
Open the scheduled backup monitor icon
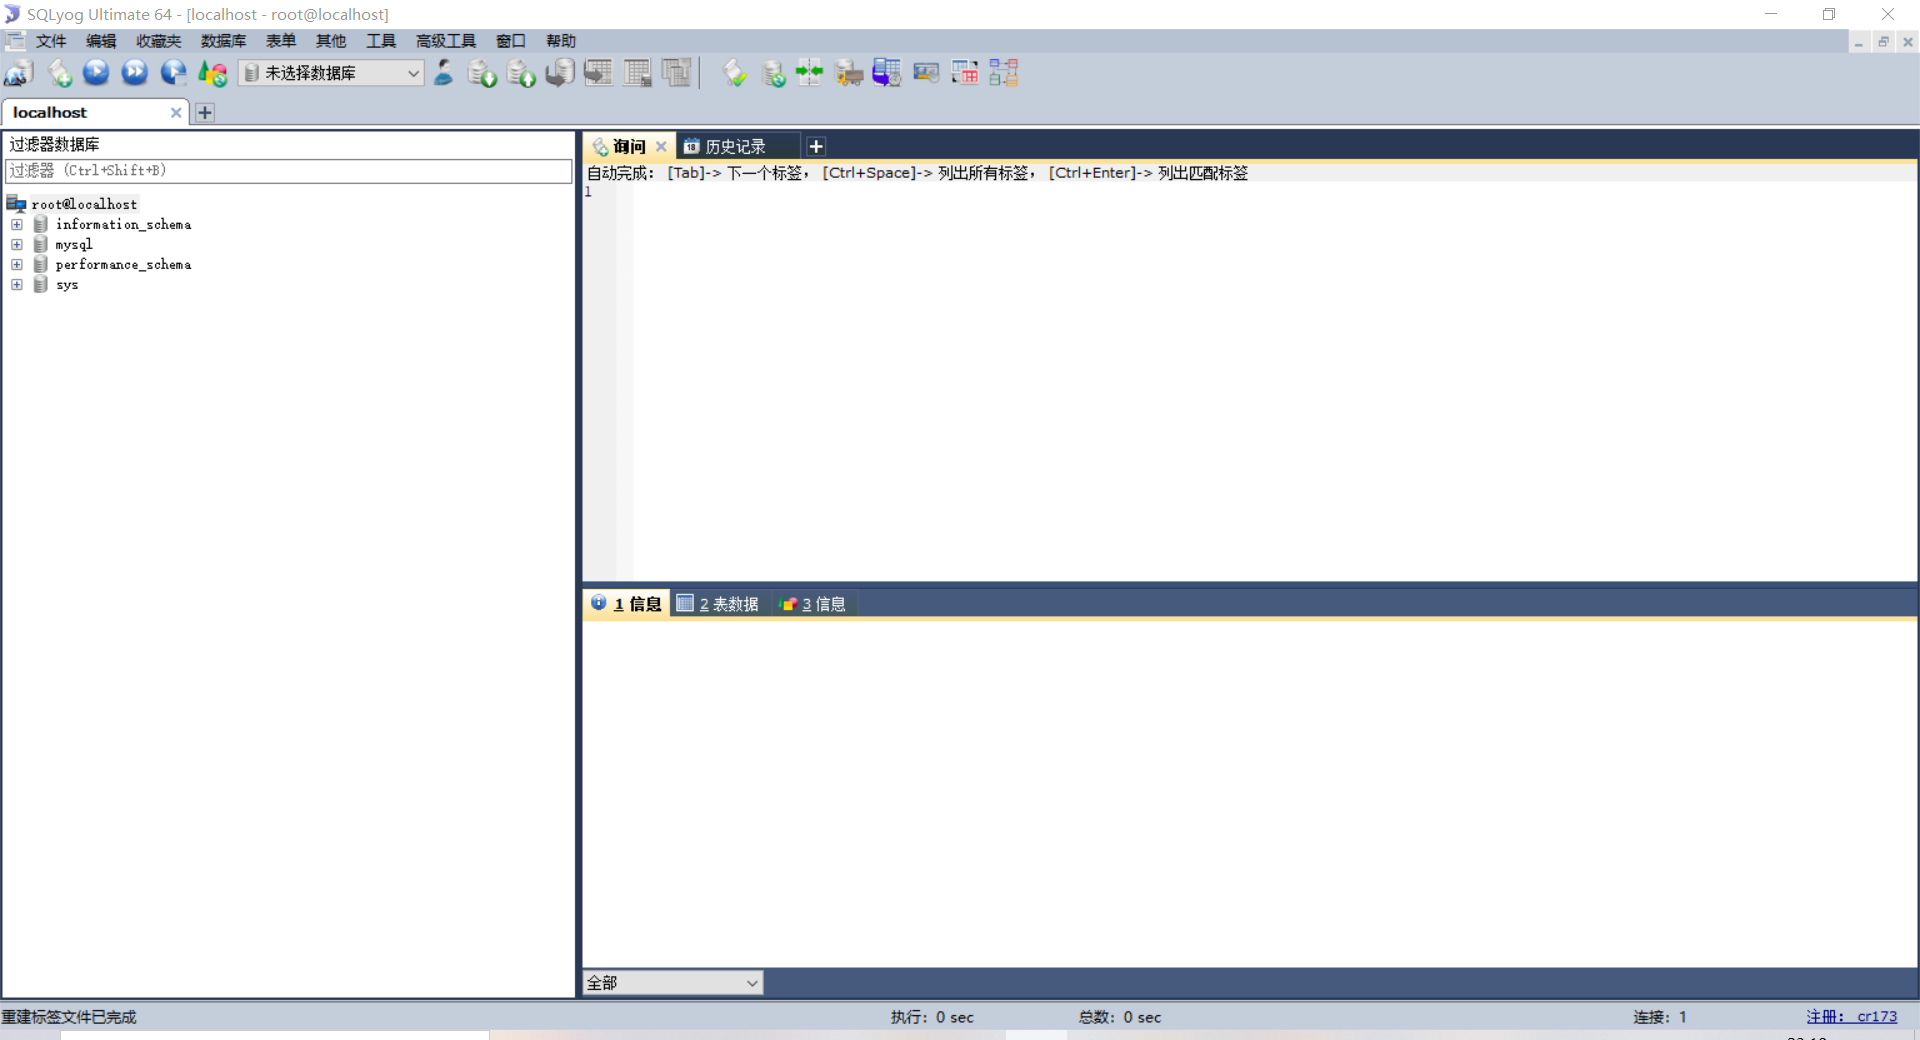tap(887, 73)
